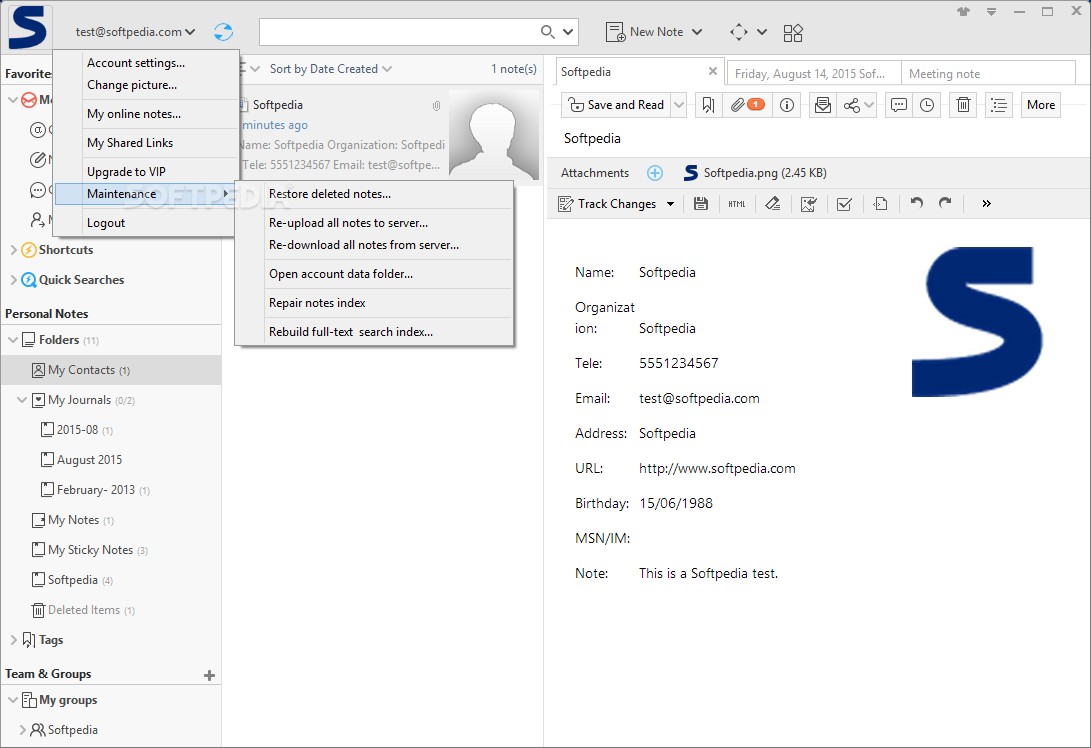1091x748 pixels.
Task: Open Sort by Date Created dropdown
Action: (x=331, y=69)
